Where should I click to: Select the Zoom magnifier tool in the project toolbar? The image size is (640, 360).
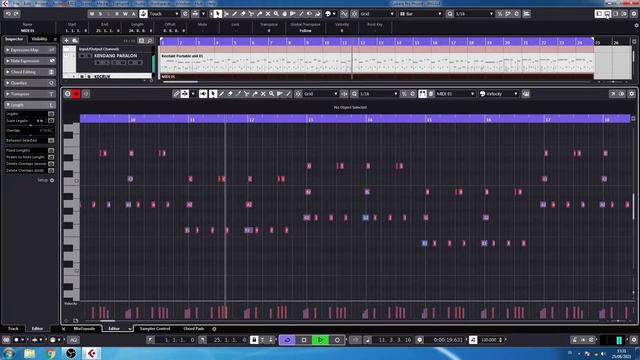(x=276, y=13)
